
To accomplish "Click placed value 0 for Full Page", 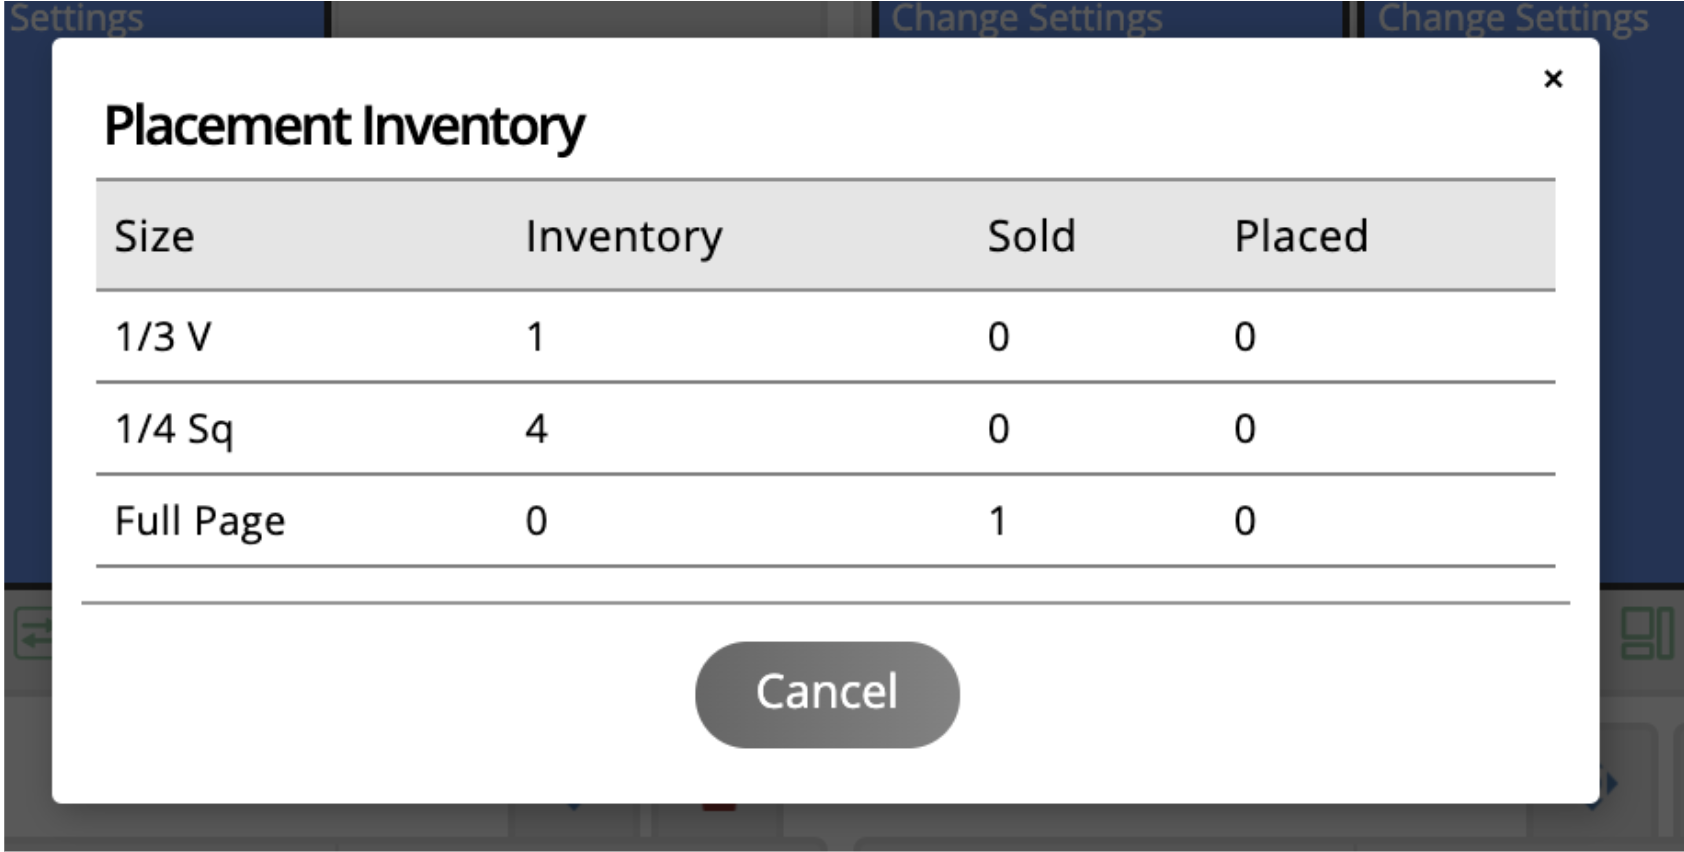I will (x=1244, y=521).
